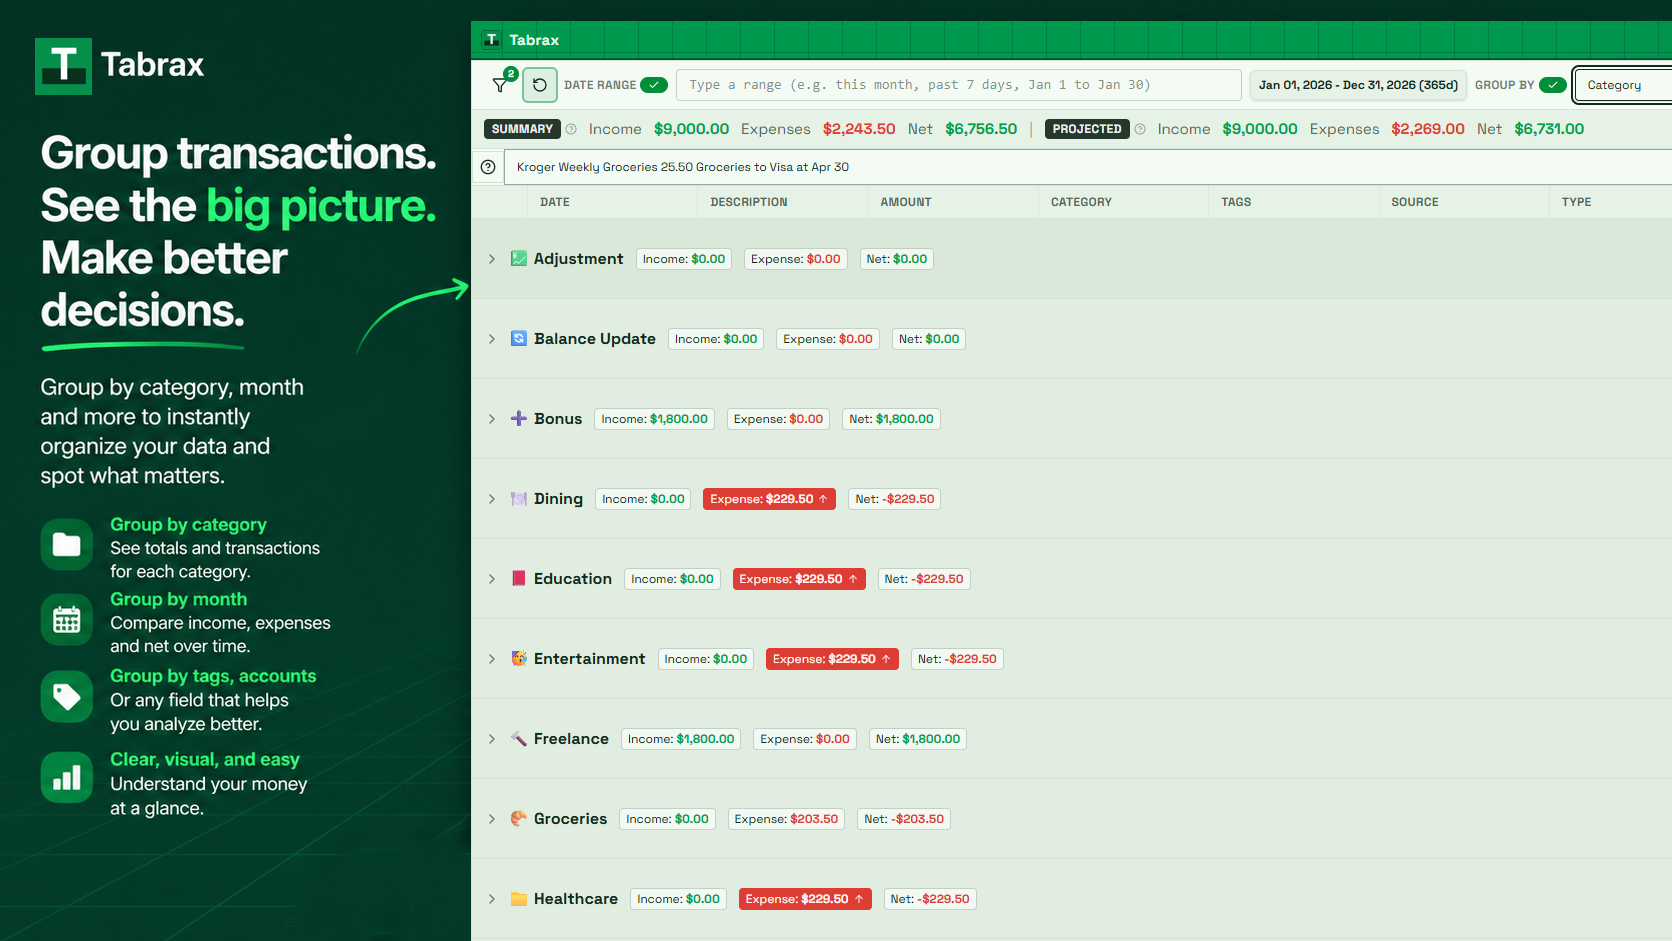1672x941 pixels.
Task: Click the large Tabrax logo in banner
Action: click(x=63, y=66)
